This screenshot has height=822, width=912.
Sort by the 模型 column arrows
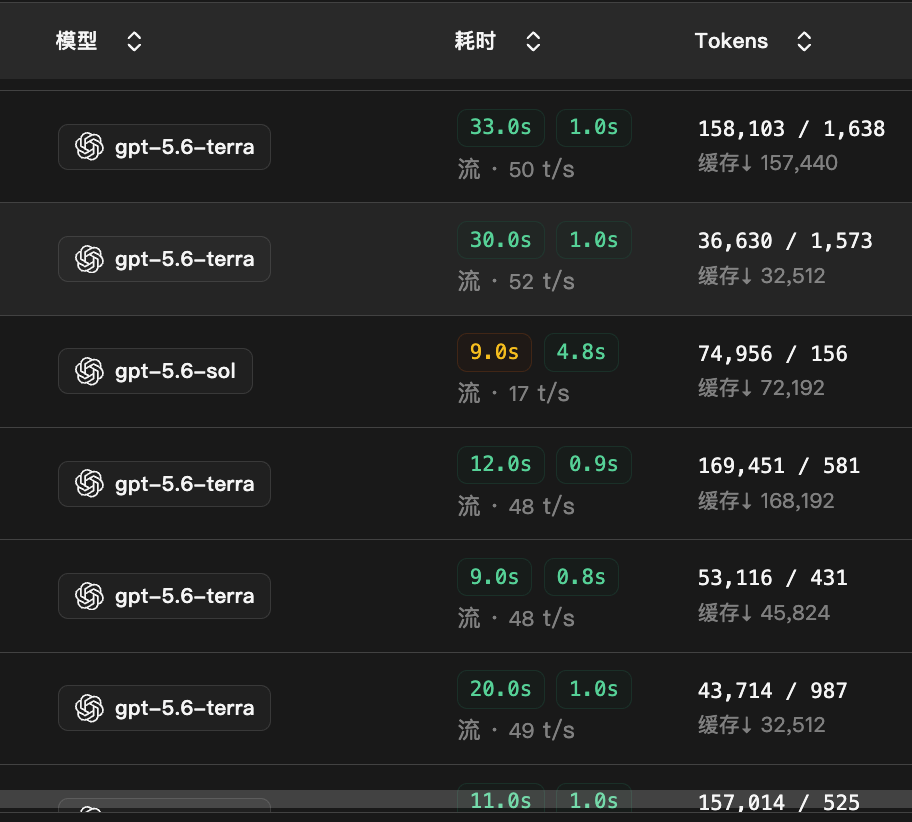pyautogui.click(x=134, y=41)
